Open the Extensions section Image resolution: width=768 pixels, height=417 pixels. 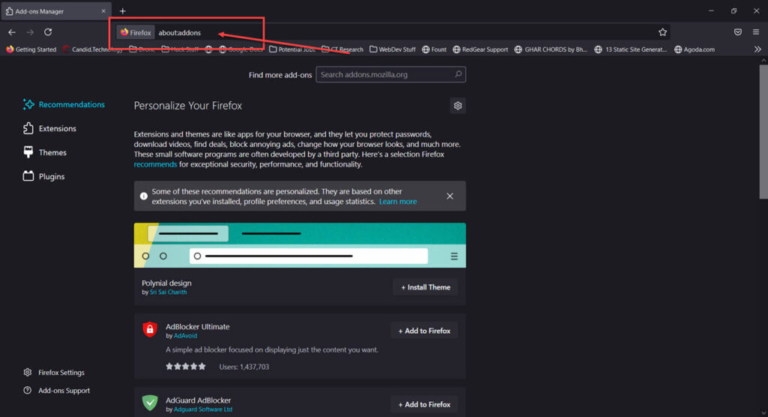pos(49,128)
